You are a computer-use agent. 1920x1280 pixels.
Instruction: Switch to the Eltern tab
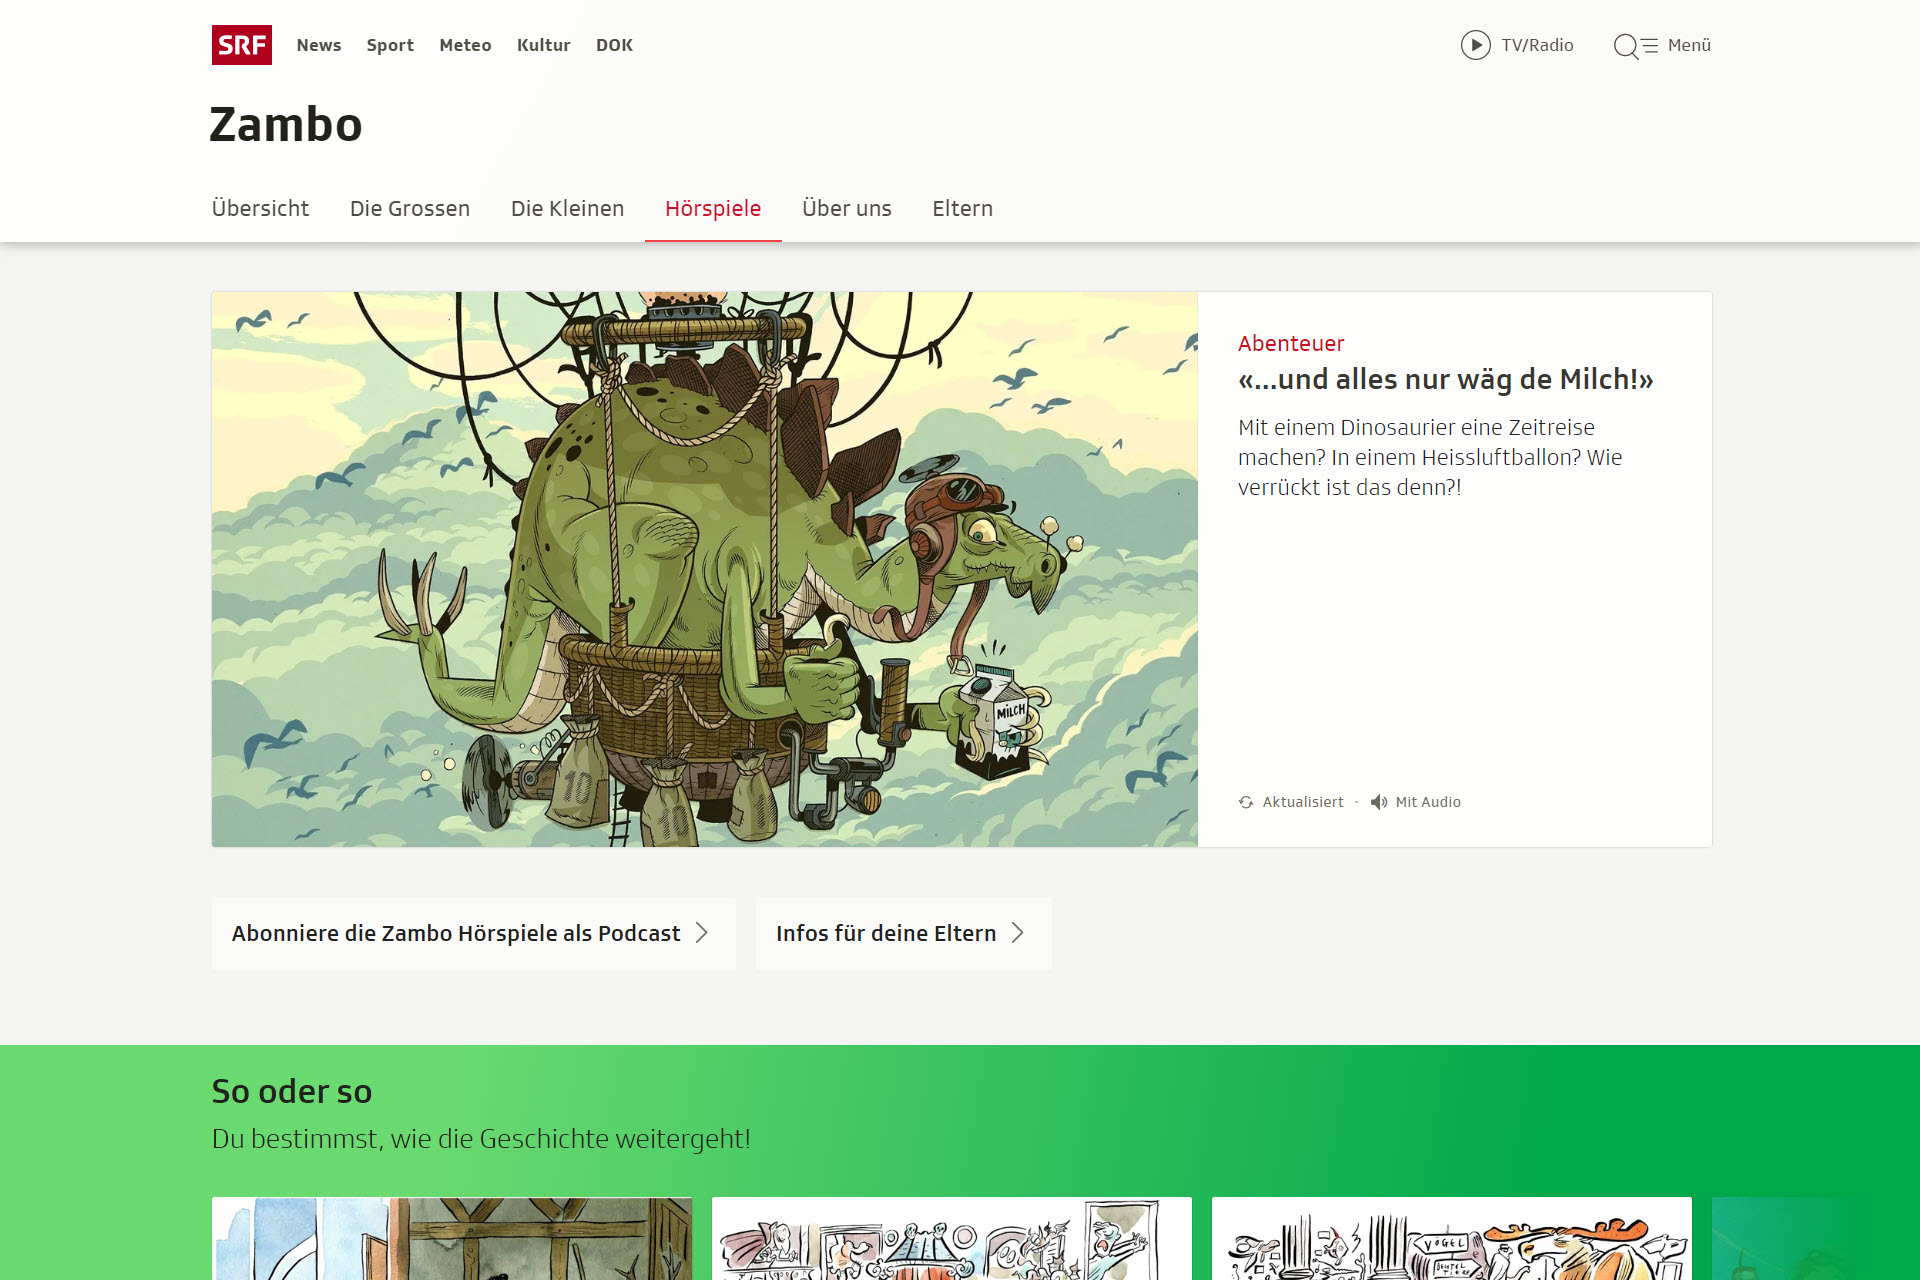click(962, 208)
